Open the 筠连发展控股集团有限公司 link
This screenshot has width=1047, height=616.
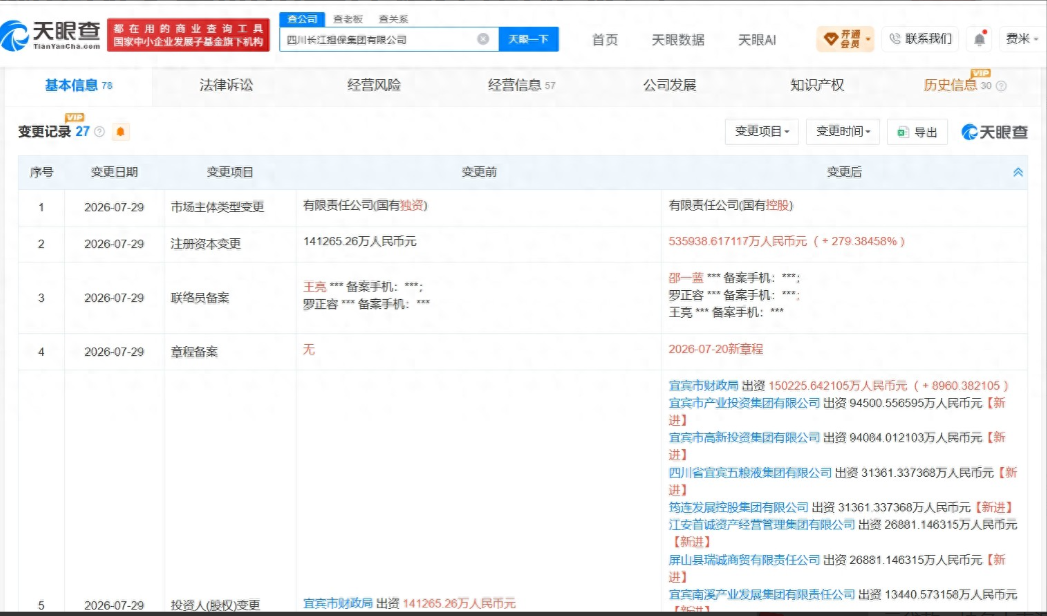pos(738,508)
